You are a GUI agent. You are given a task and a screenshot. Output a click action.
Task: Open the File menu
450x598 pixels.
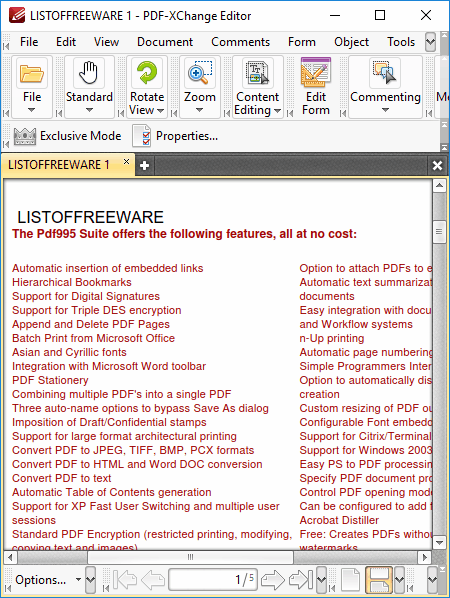pos(29,42)
